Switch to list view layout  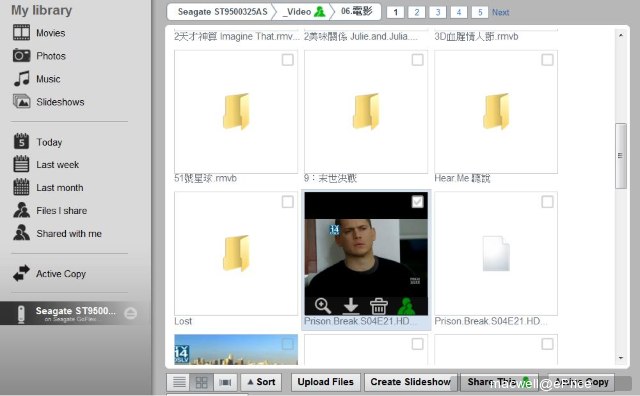pyautogui.click(x=179, y=382)
